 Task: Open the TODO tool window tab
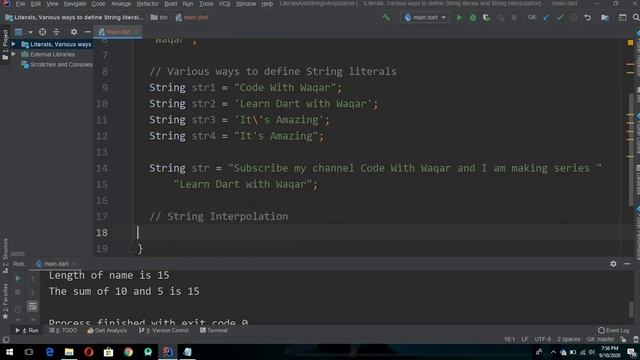click(x=63, y=330)
